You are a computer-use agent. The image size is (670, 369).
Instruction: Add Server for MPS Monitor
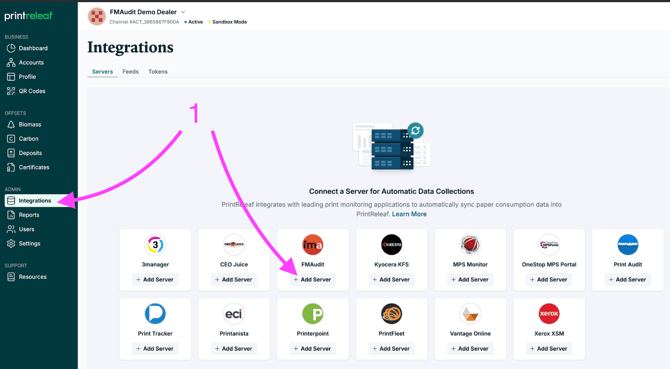[x=470, y=280]
